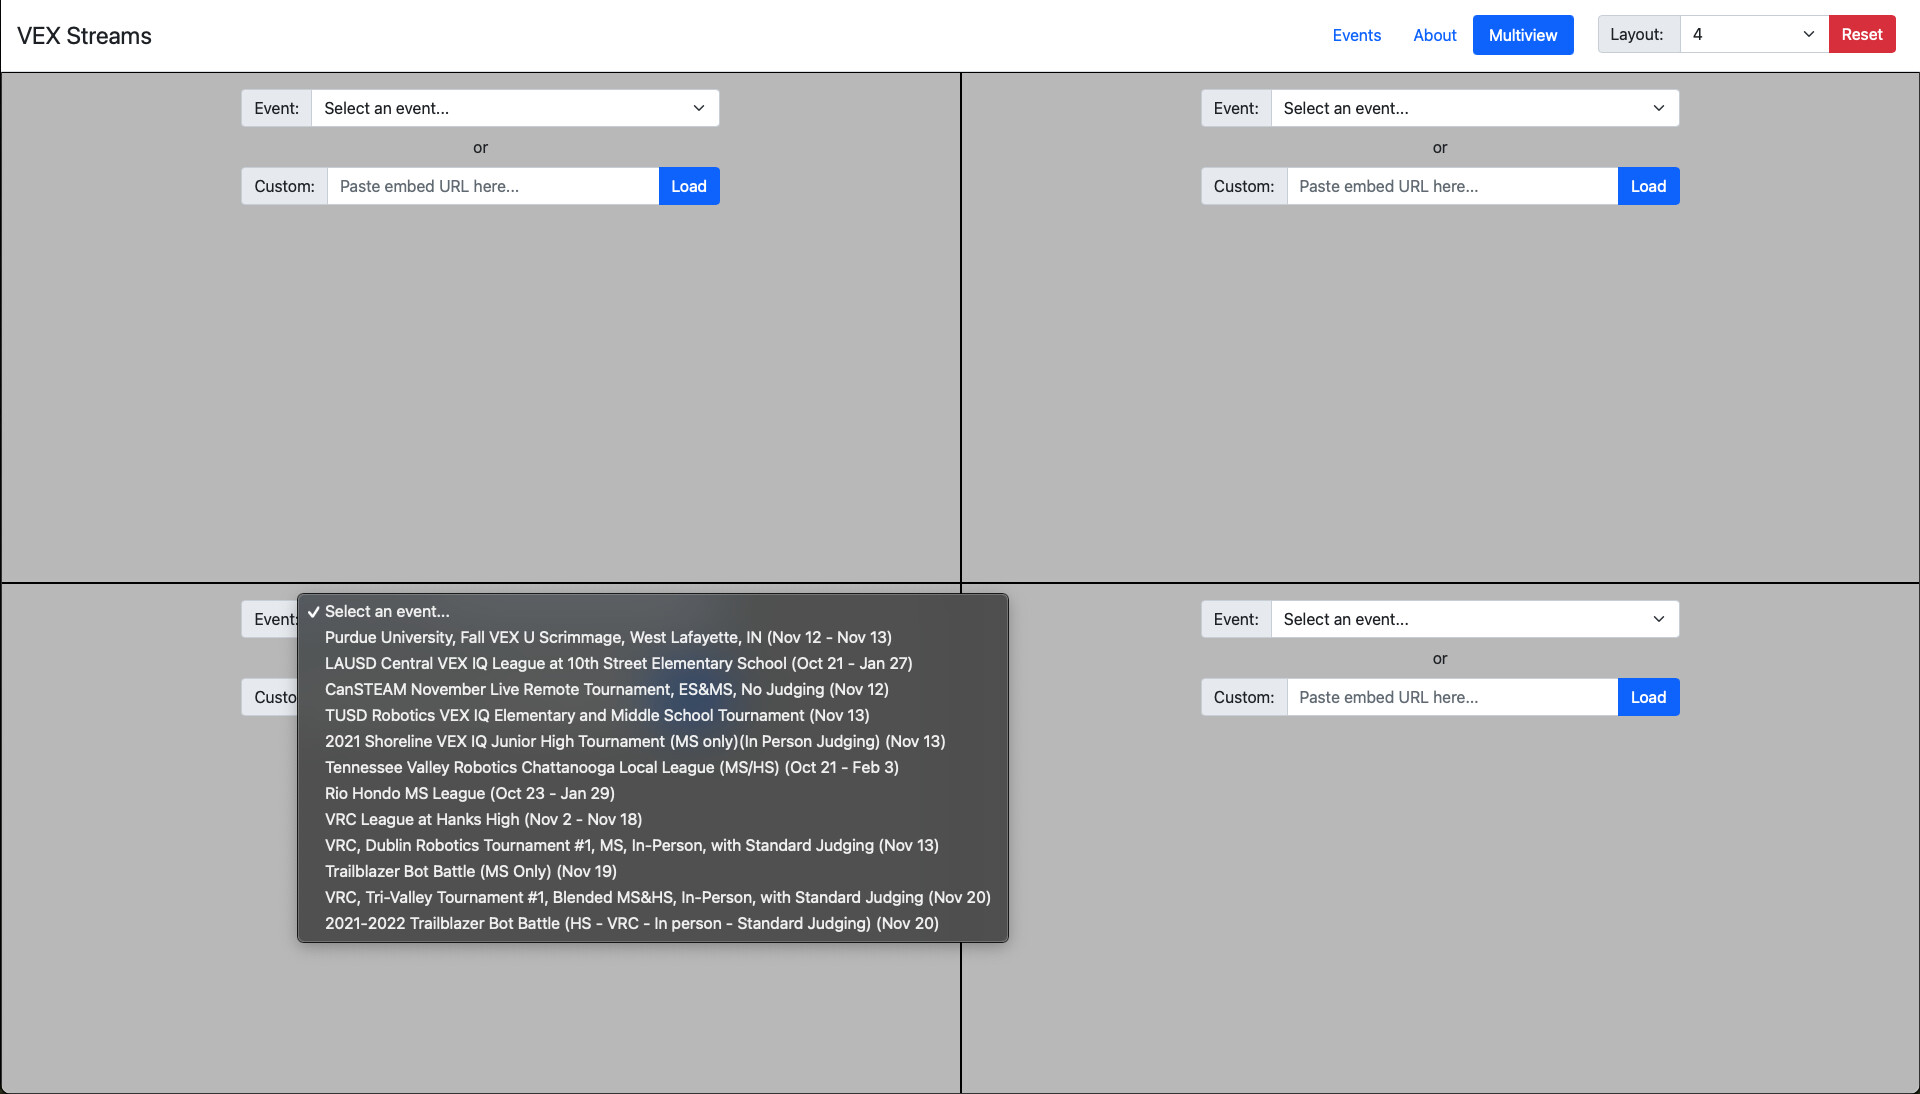1920x1094 pixels.
Task: Pick VRC League at Hanks High
Action: [483, 819]
